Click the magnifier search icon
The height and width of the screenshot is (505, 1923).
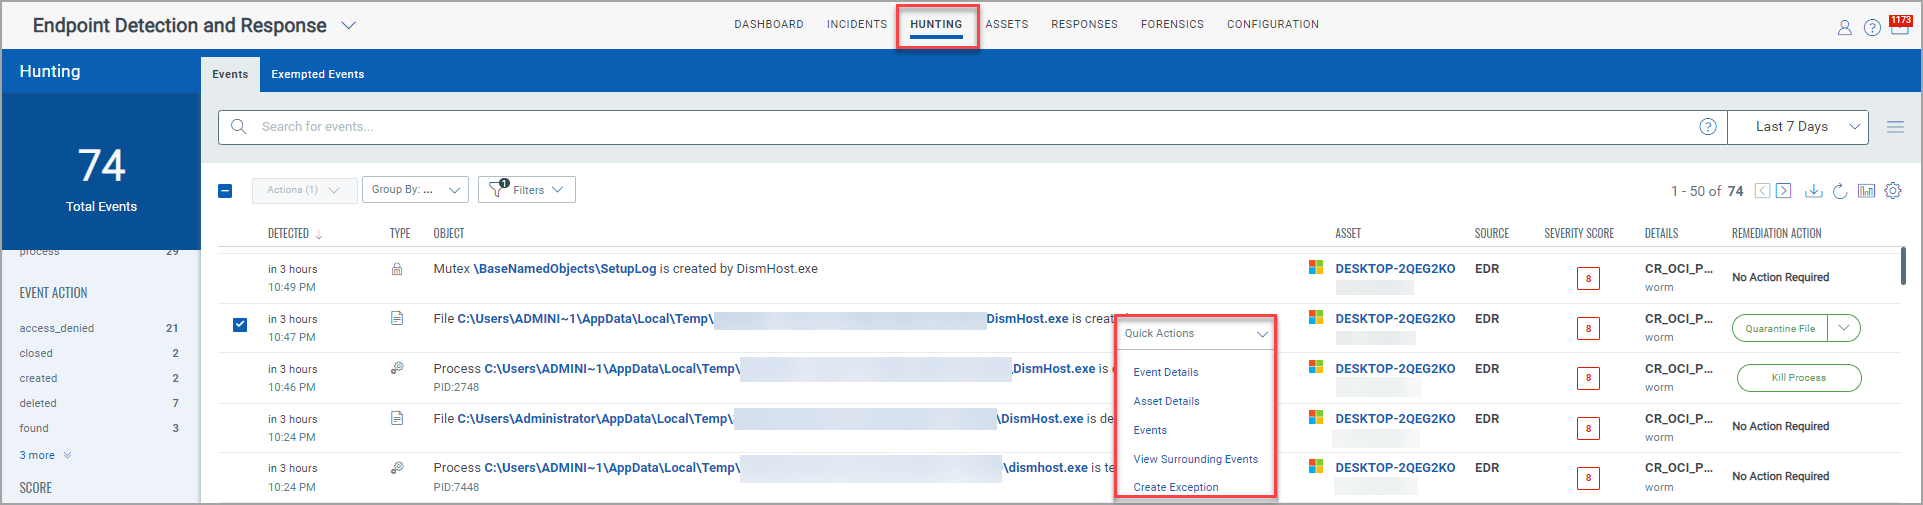pyautogui.click(x=239, y=127)
